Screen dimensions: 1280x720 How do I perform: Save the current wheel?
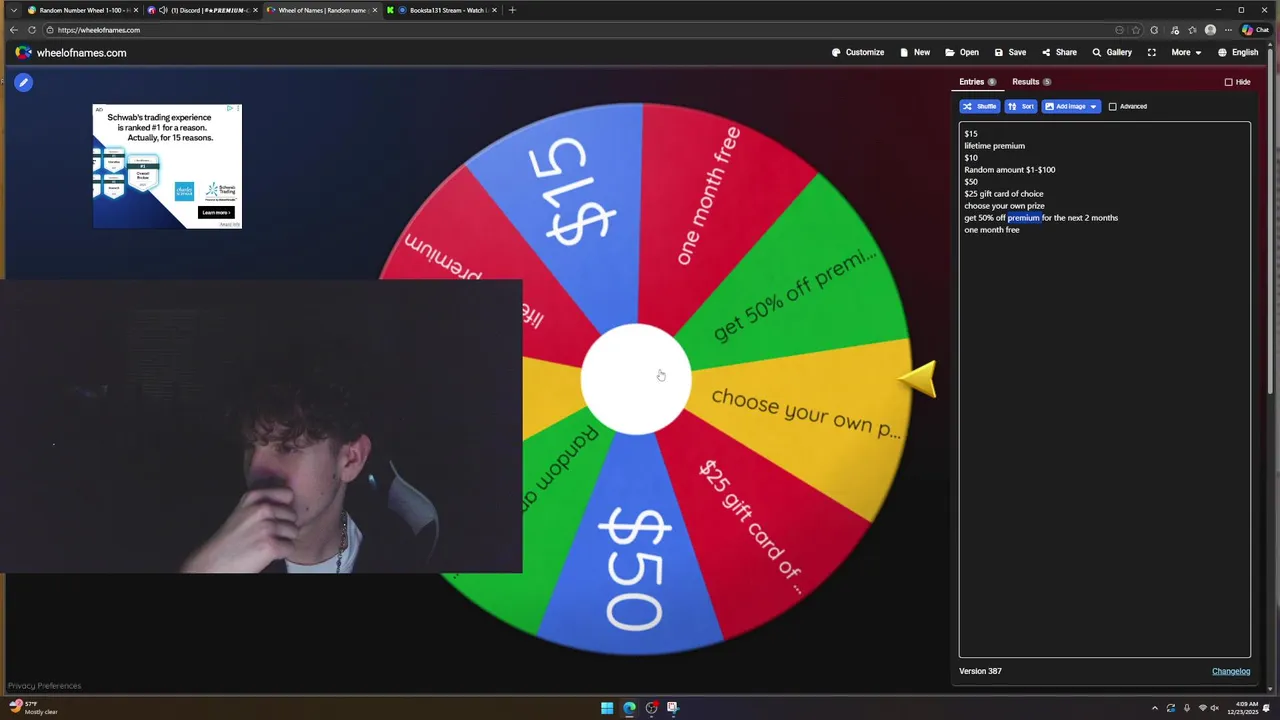point(1010,52)
